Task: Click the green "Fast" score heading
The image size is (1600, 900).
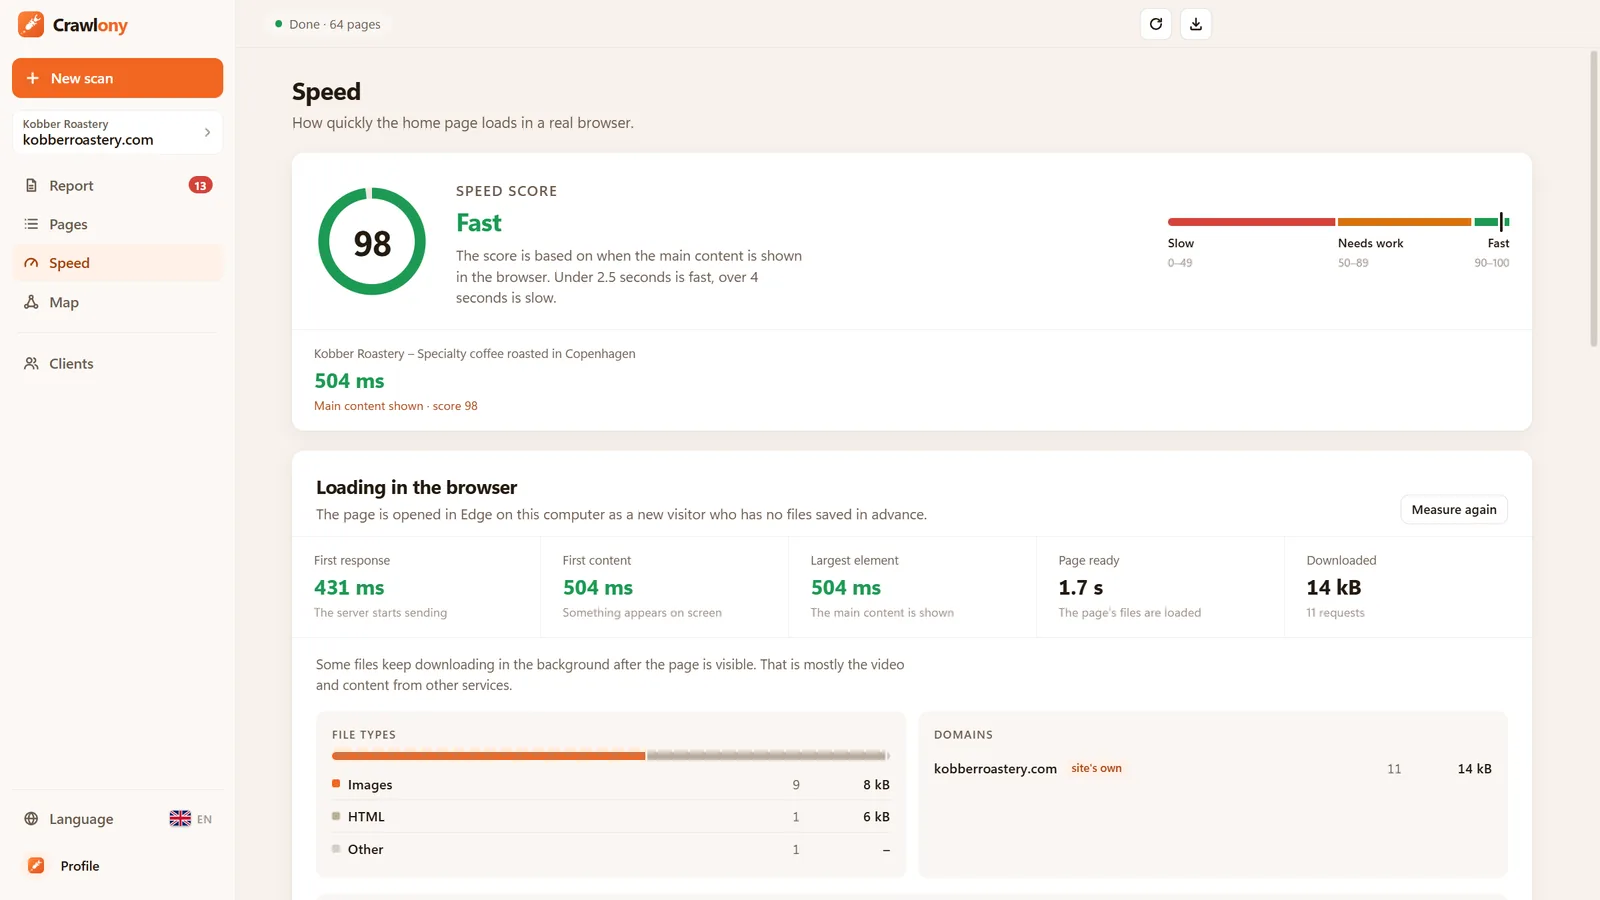Action: pyautogui.click(x=479, y=223)
